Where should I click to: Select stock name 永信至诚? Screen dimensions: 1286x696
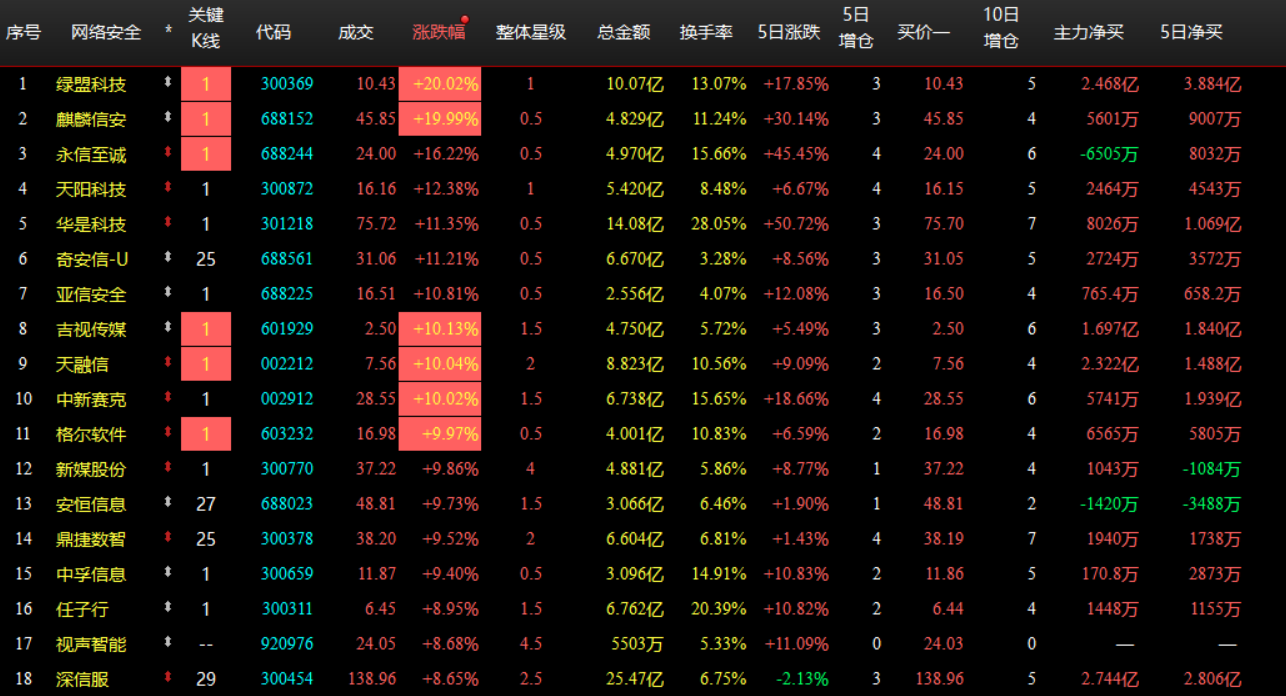[x=91, y=155]
